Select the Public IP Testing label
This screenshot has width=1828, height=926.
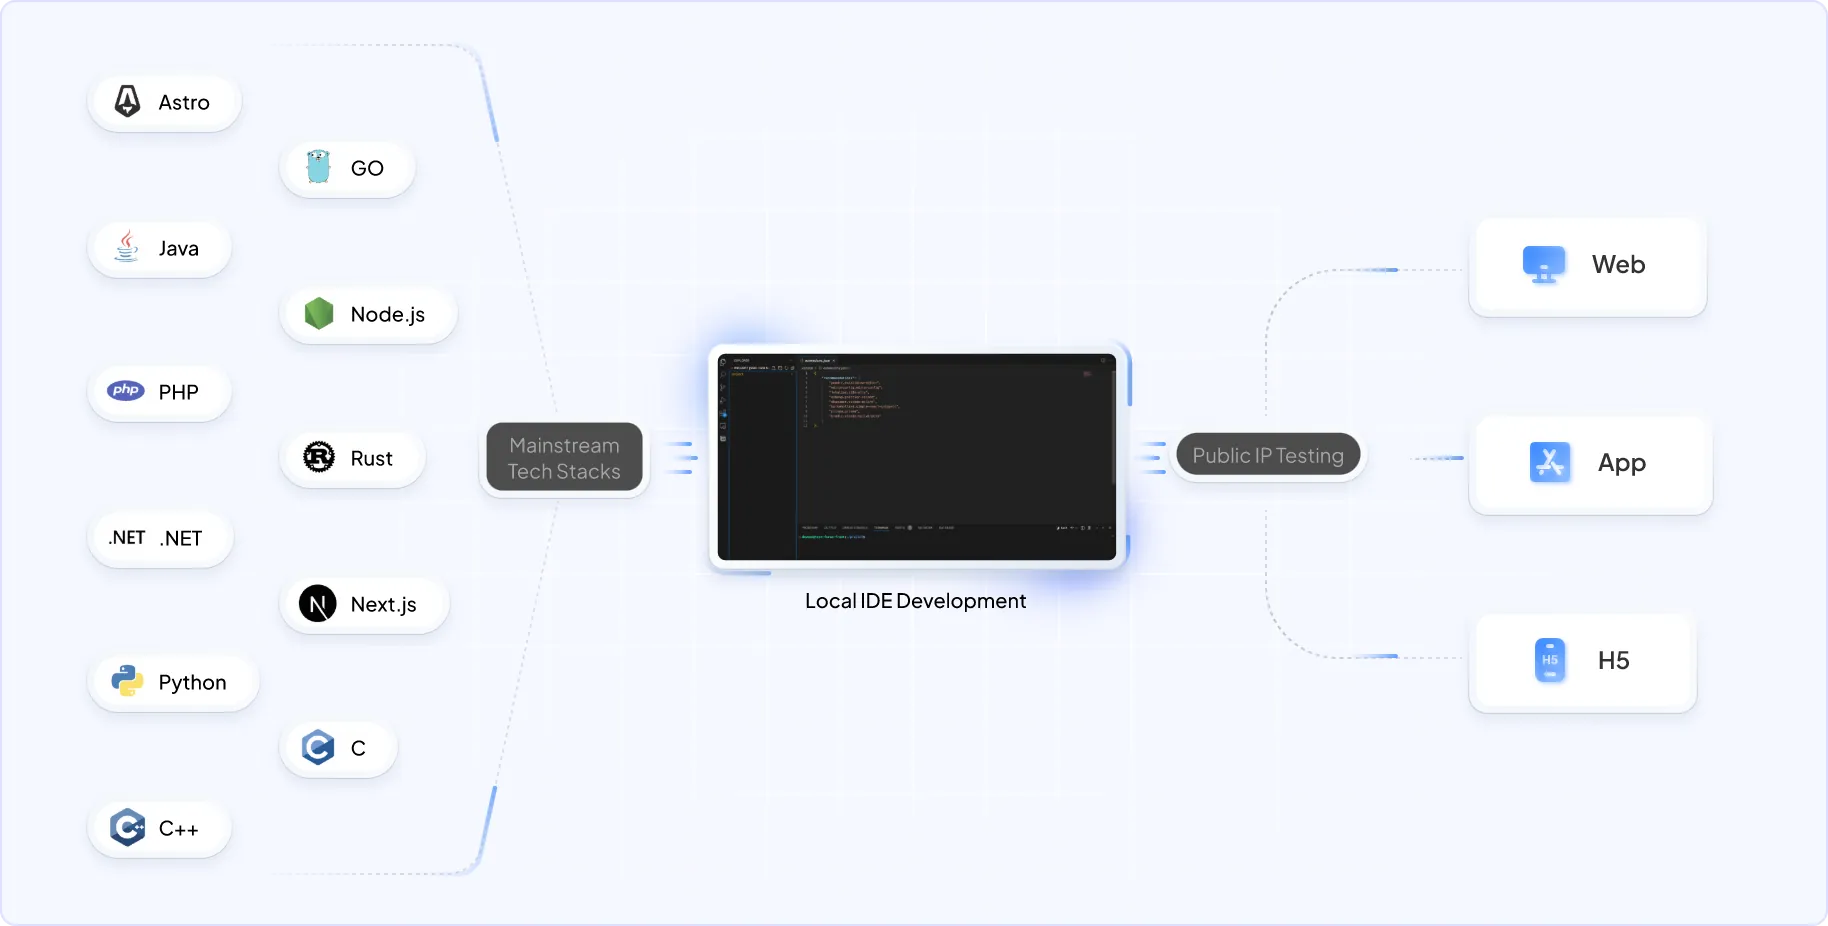pyautogui.click(x=1267, y=456)
